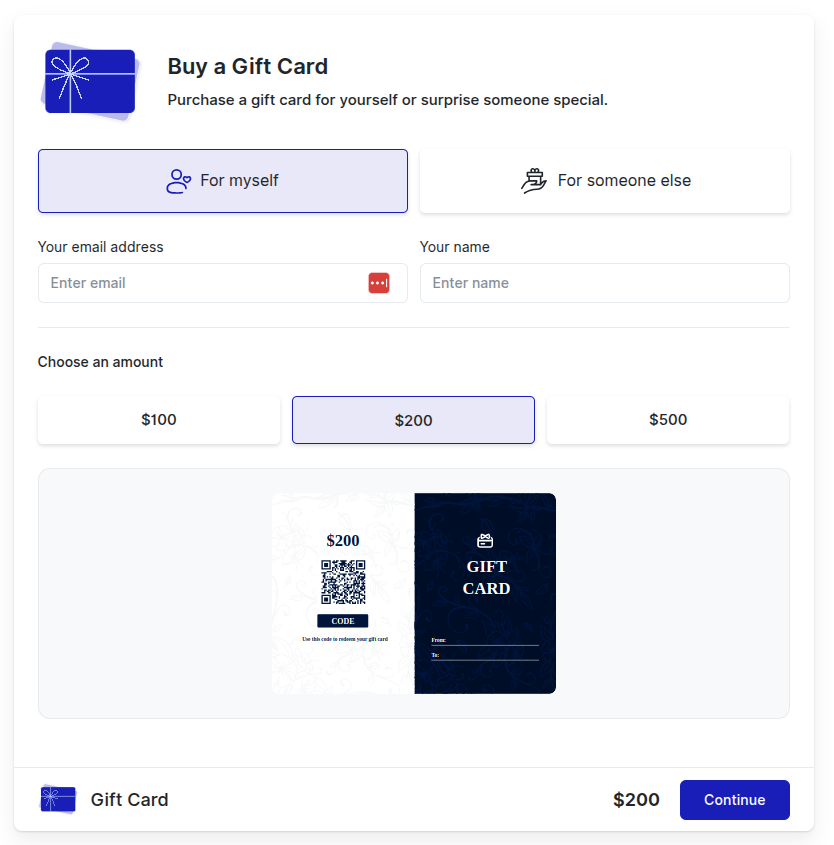Click the QR code on the card preview
Image resolution: width=834 pixels, height=845 pixels.
pyautogui.click(x=343, y=582)
